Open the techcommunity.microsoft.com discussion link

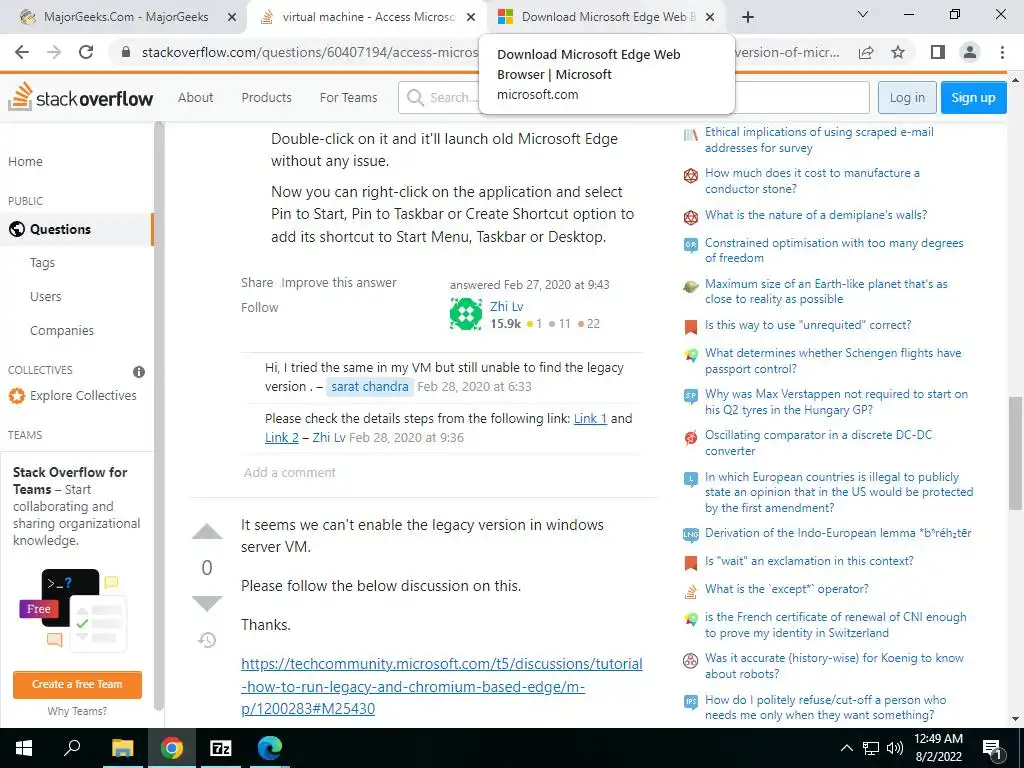(x=441, y=686)
